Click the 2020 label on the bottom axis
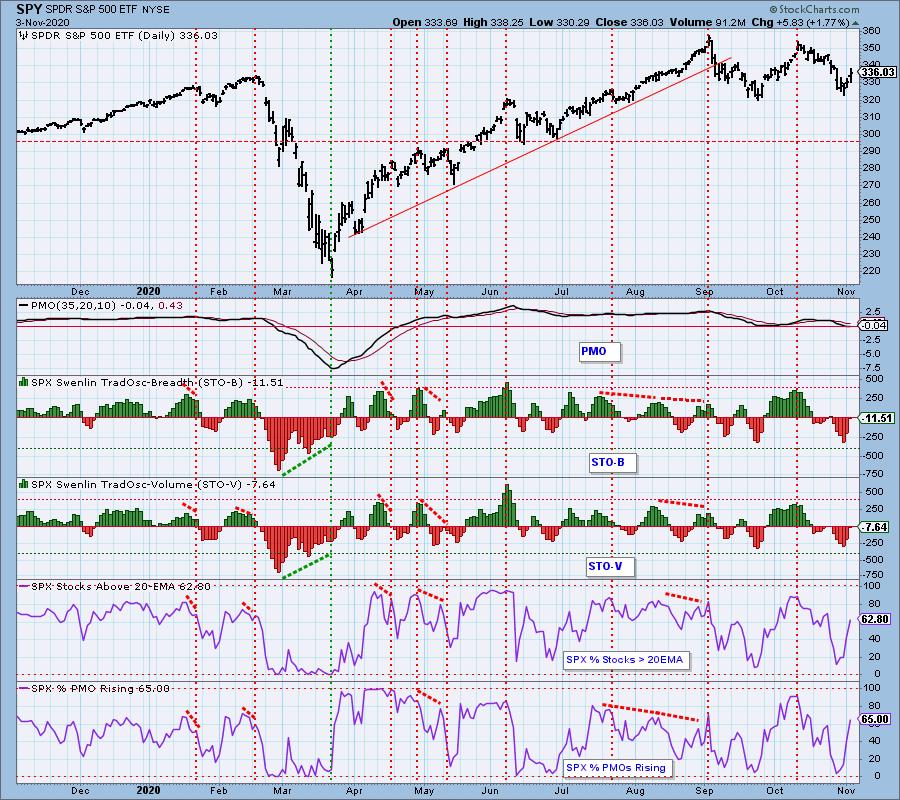 148,791
